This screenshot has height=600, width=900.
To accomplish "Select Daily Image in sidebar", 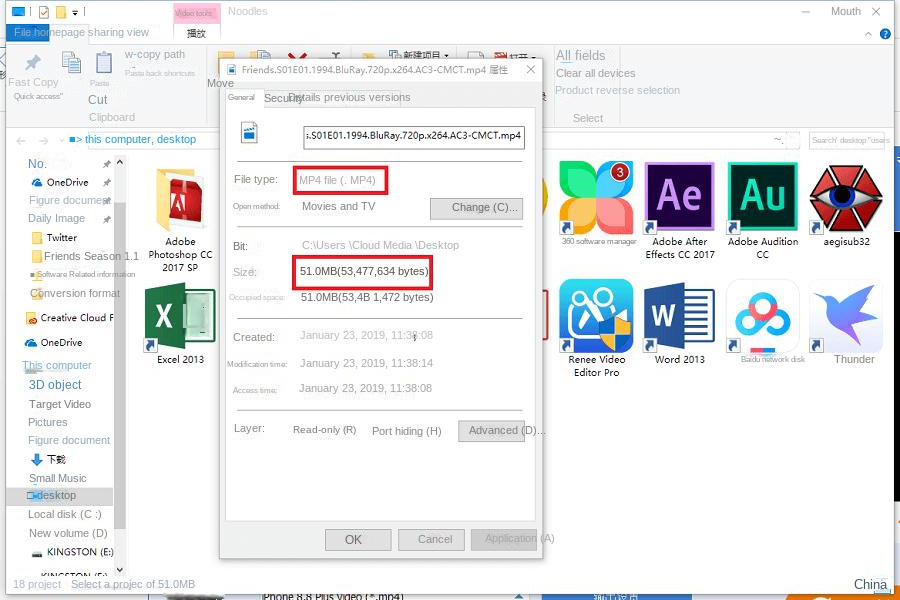I will pyautogui.click(x=56, y=218).
